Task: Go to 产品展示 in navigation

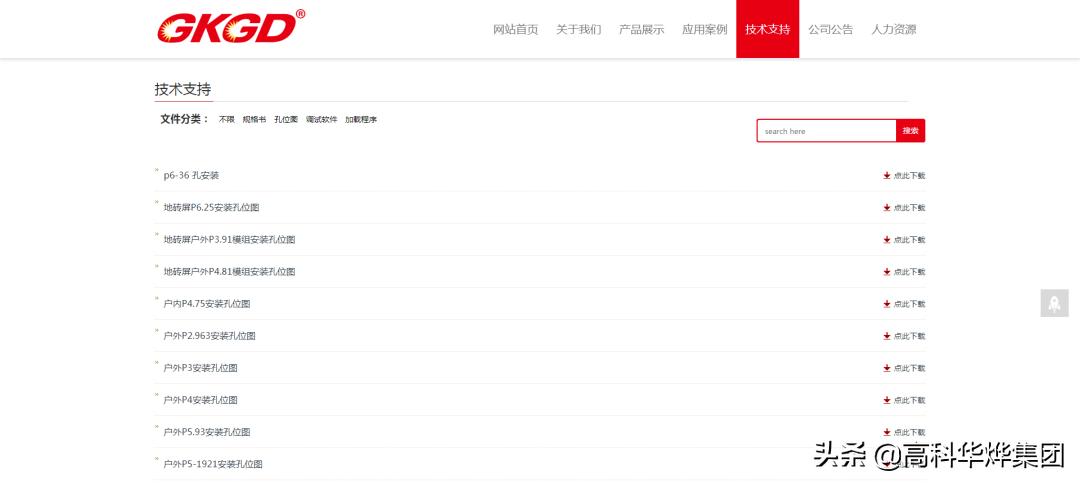Action: point(641,30)
